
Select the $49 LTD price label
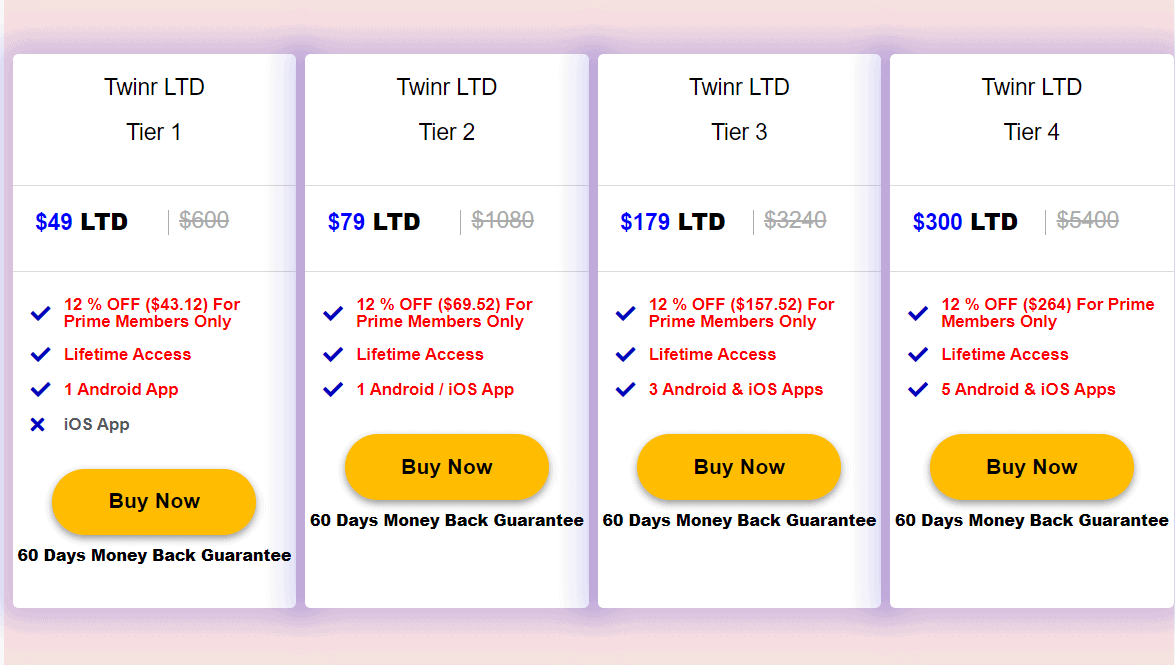click(x=82, y=222)
